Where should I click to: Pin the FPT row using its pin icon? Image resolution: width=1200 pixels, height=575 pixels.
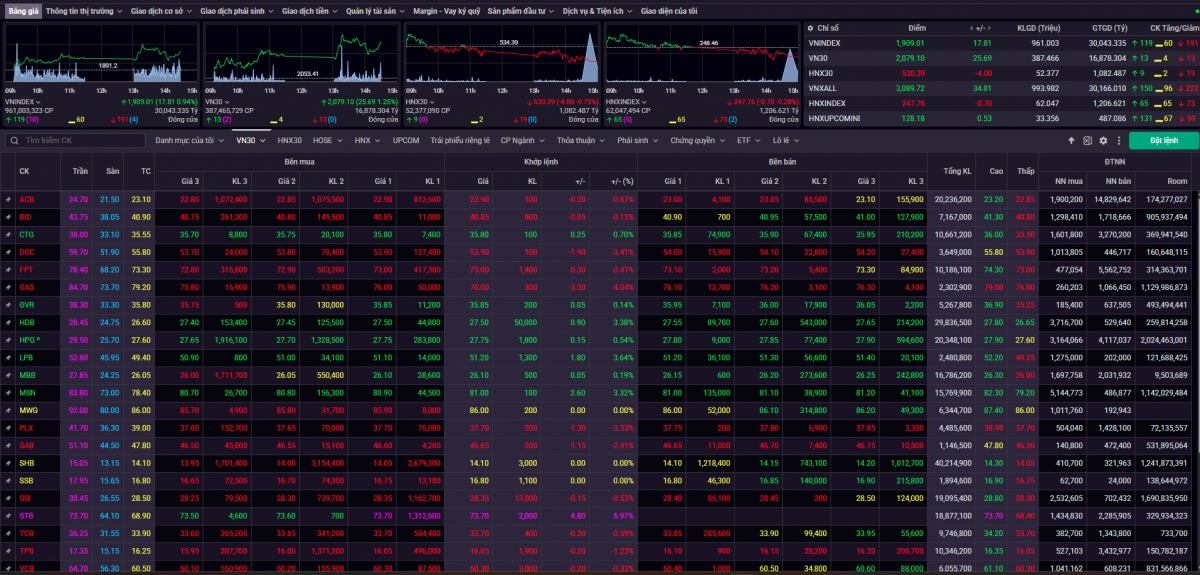coord(8,270)
